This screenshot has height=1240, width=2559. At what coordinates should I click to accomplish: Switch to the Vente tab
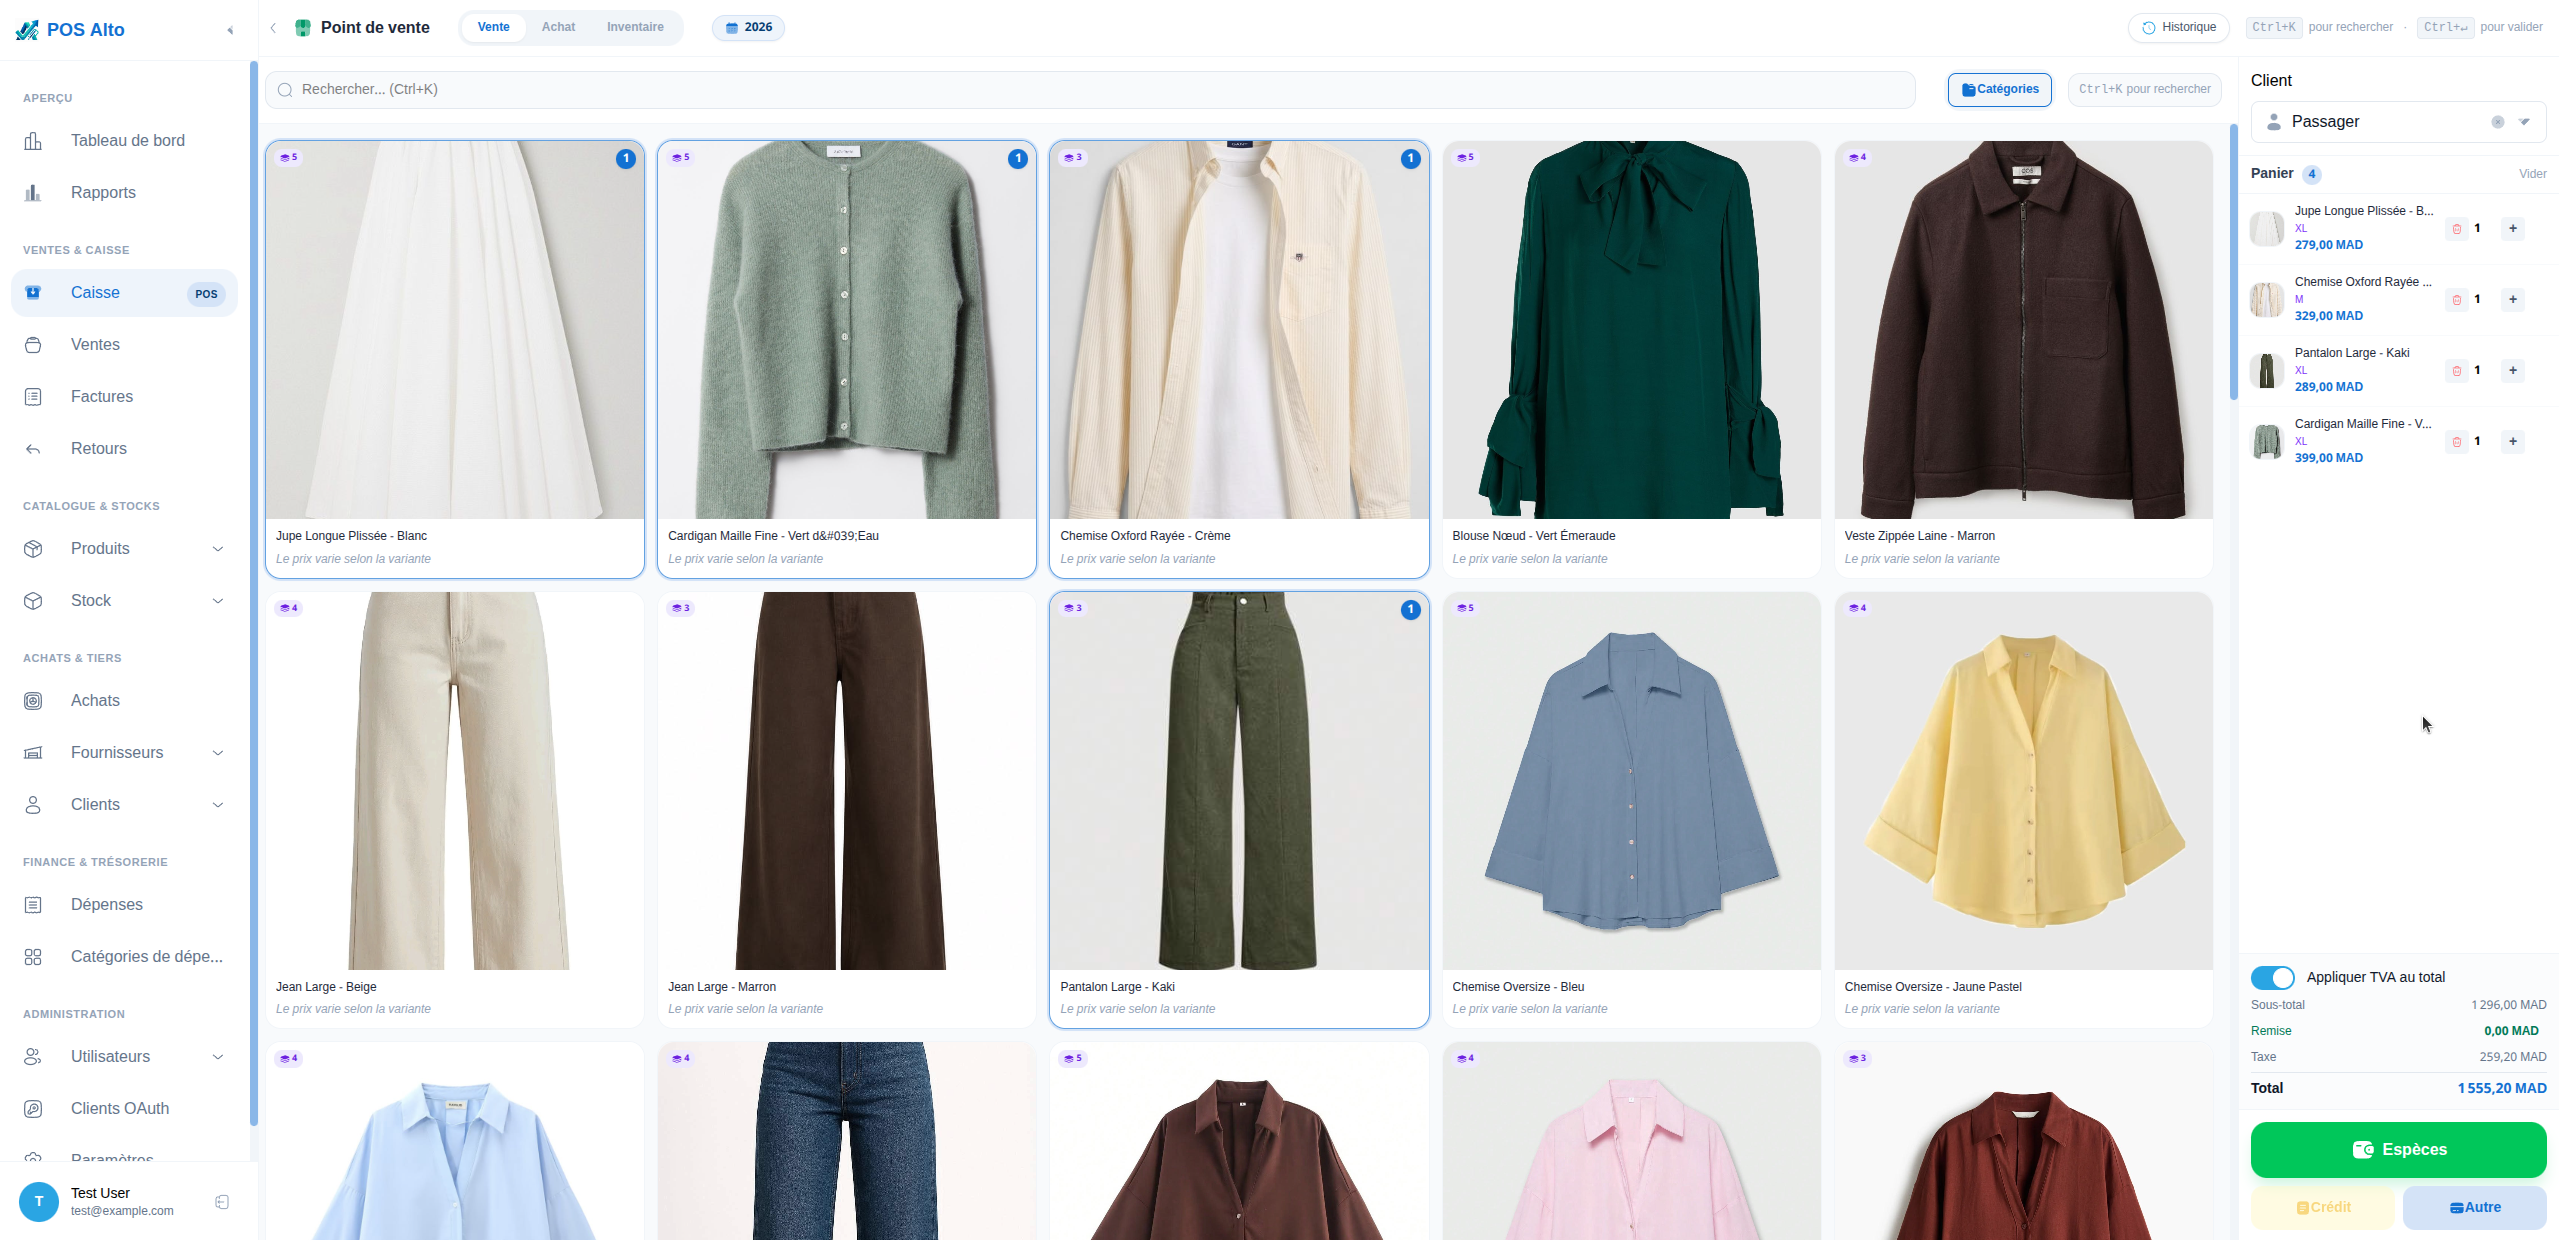tap(494, 28)
